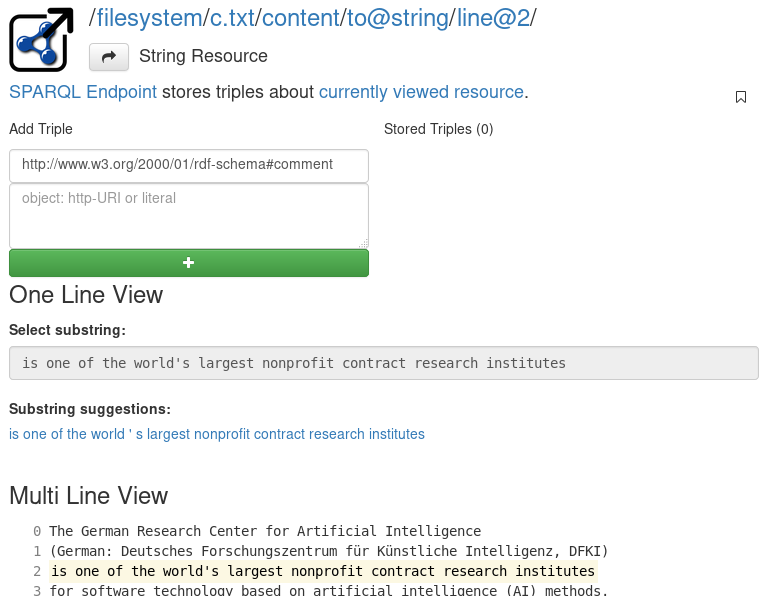Open the filesystem breadcrumb link
The width and height of the screenshot is (764, 596).
[x=149, y=19]
